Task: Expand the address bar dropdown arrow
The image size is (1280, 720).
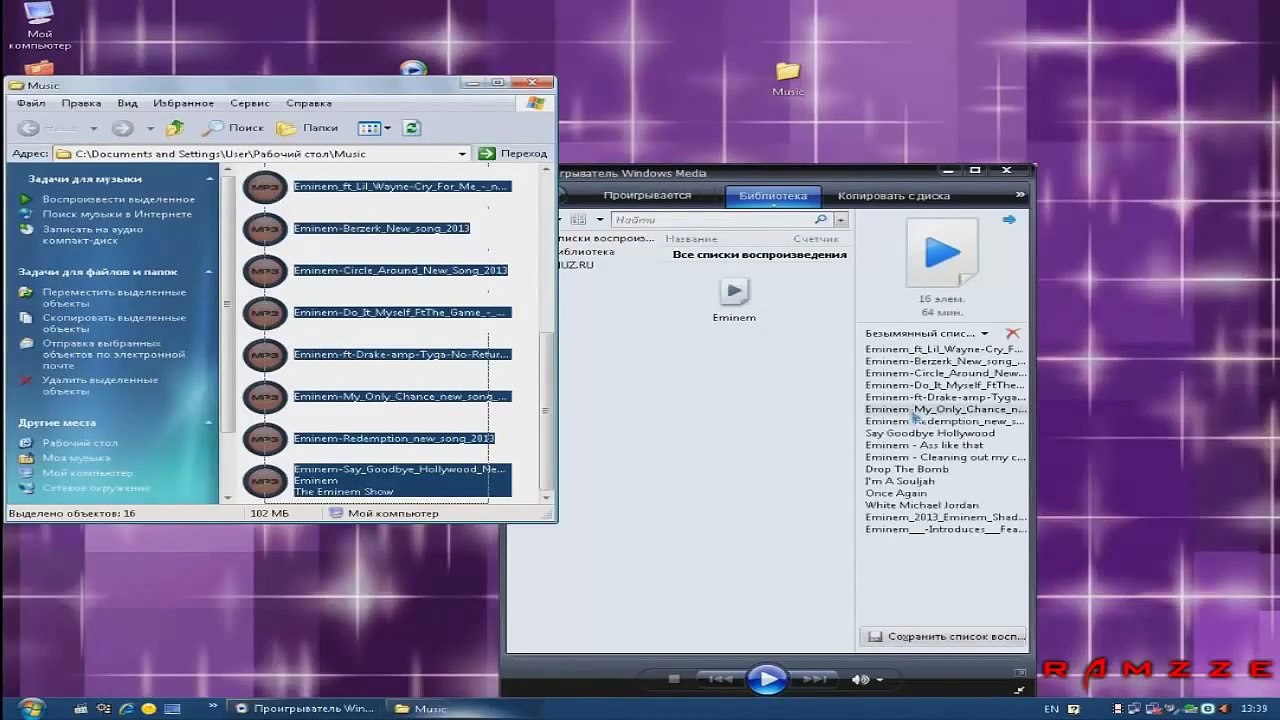Action: (x=462, y=154)
